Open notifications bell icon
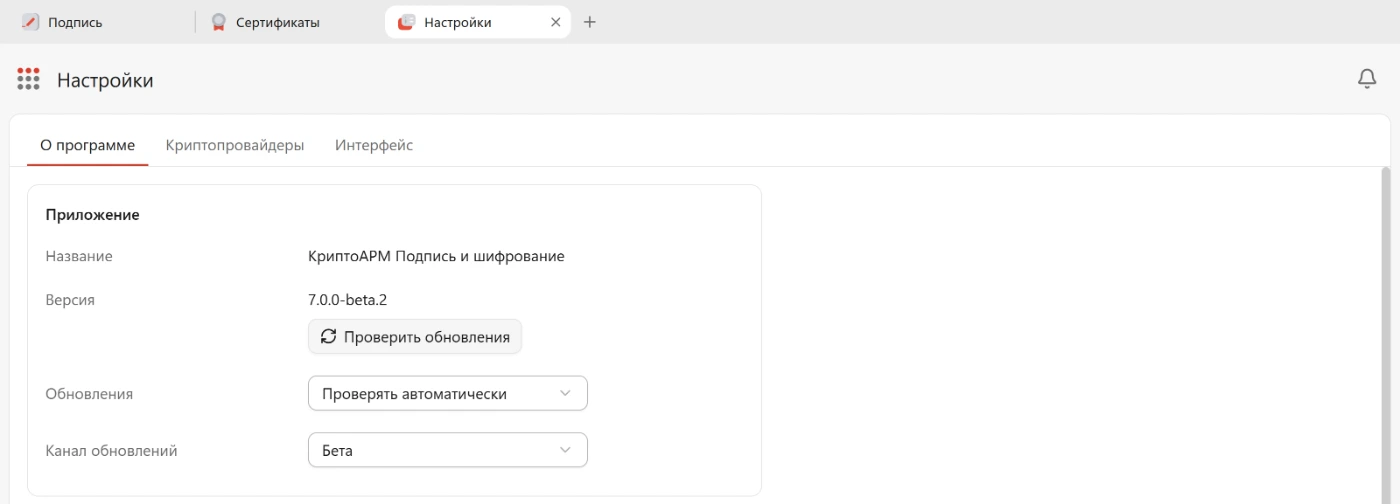Viewport: 1400px width, 504px height. pos(1367,79)
